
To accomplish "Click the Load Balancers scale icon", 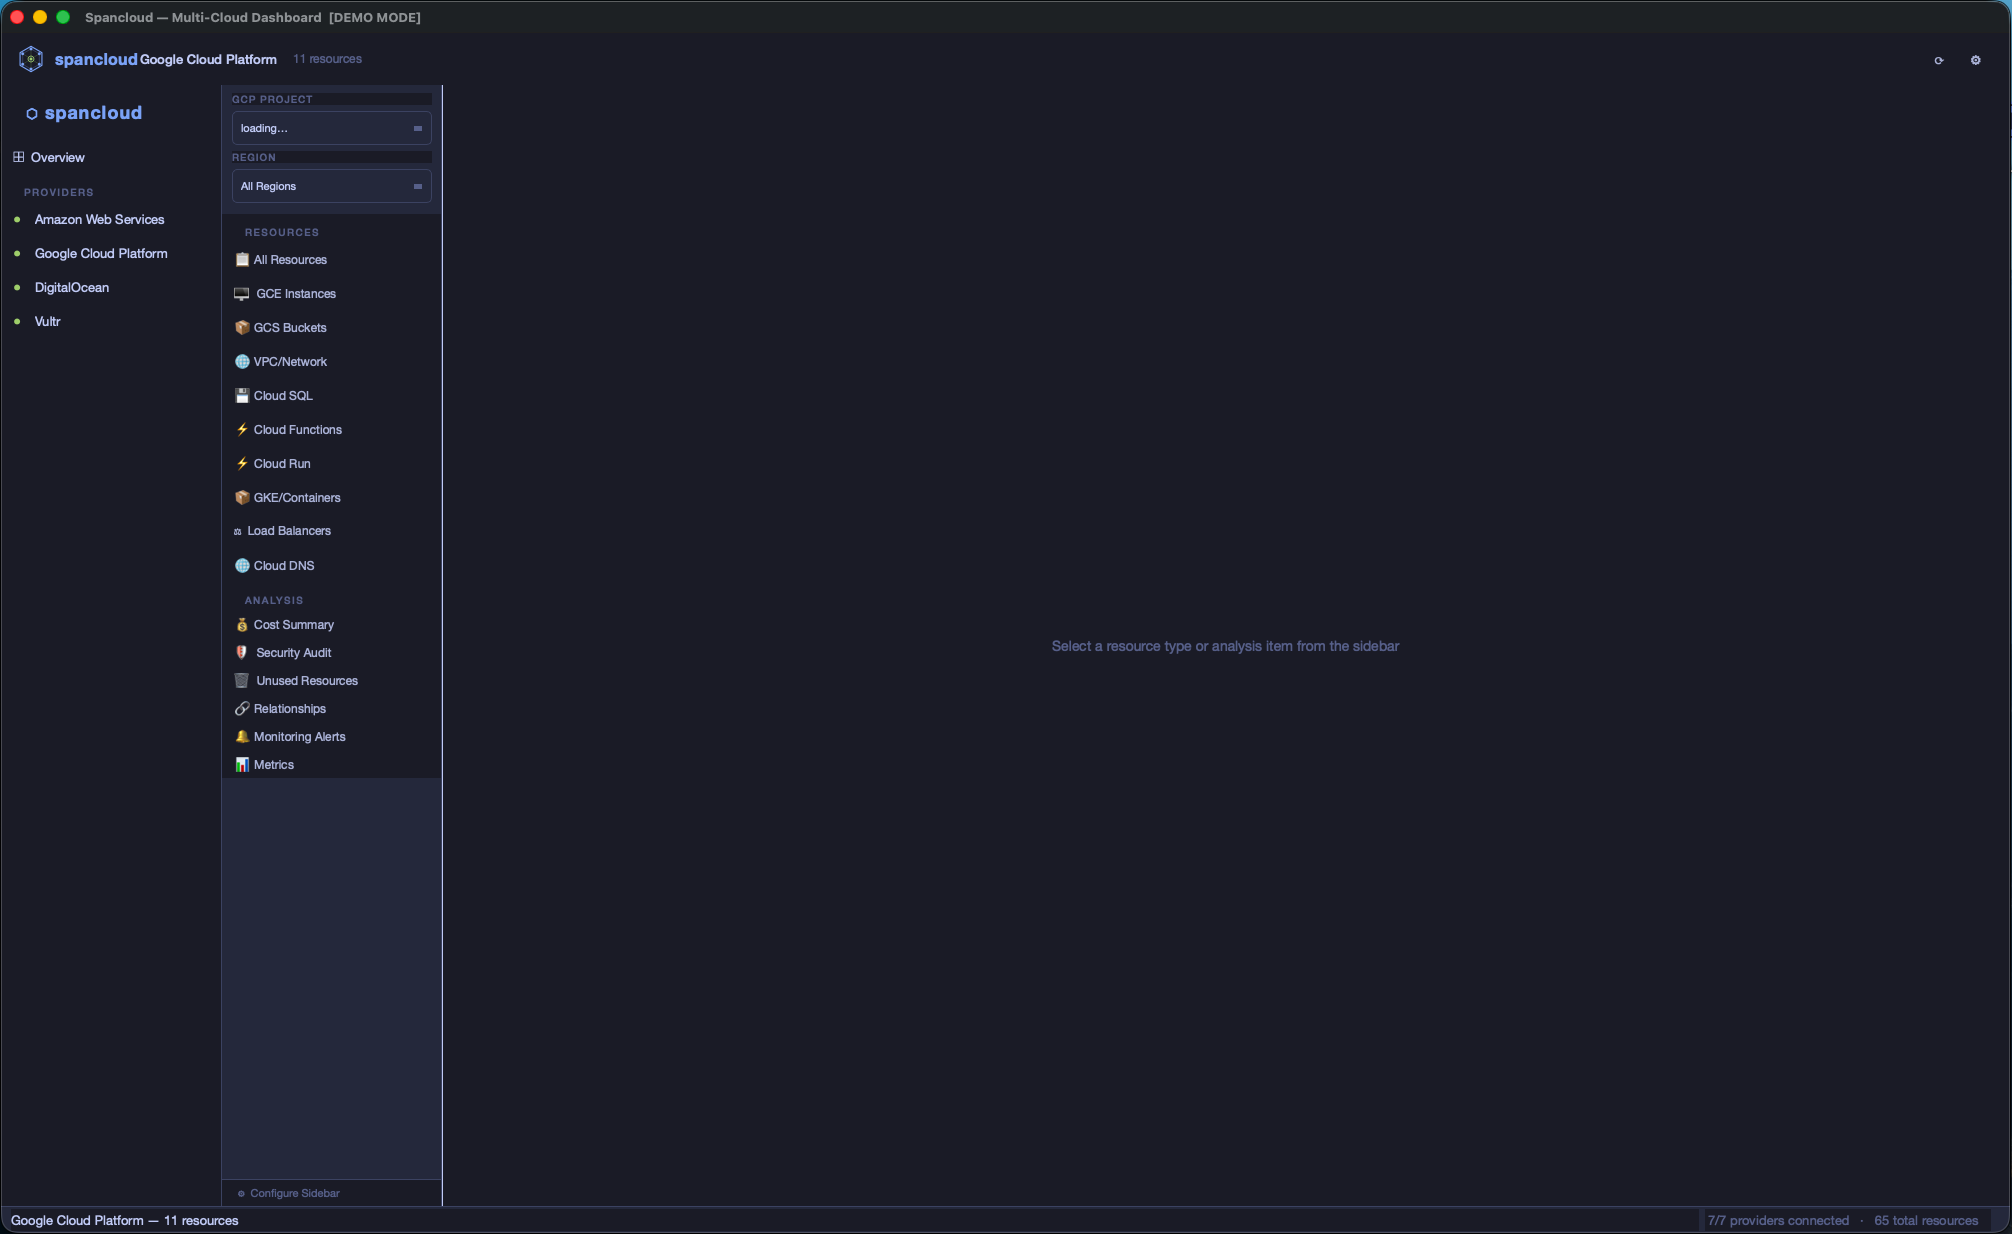I will pos(238,531).
